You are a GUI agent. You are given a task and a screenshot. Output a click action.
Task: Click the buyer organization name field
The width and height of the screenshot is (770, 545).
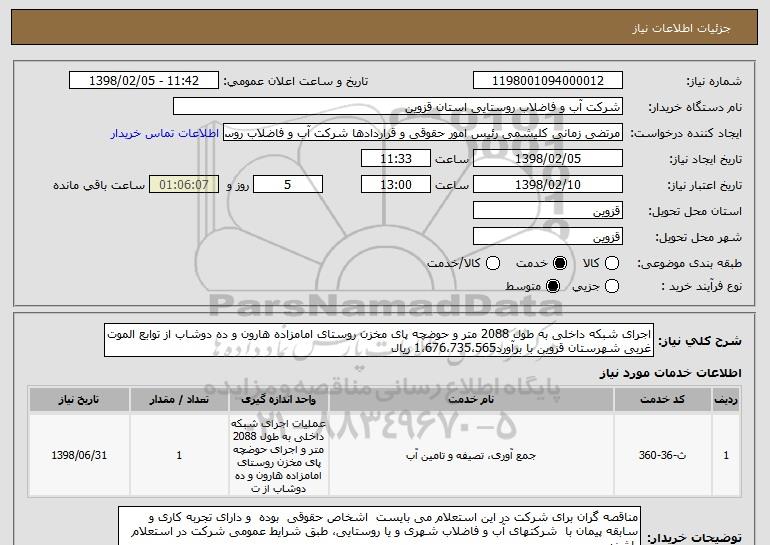398,106
